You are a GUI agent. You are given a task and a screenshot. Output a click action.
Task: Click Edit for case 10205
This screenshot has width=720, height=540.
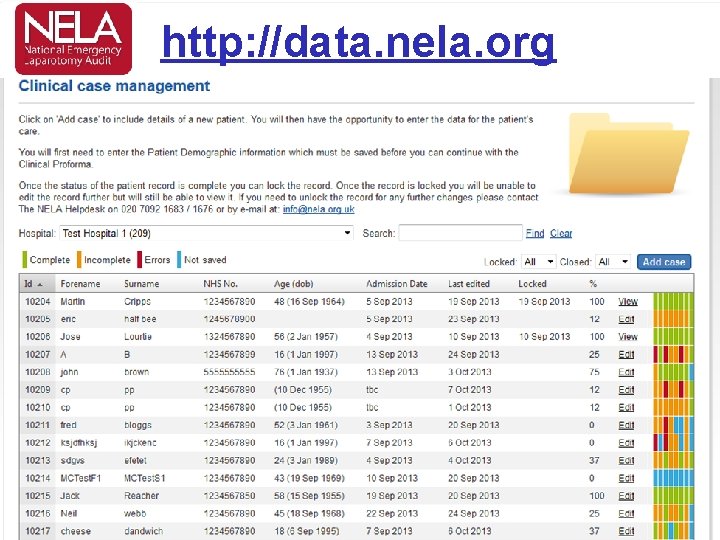626,319
